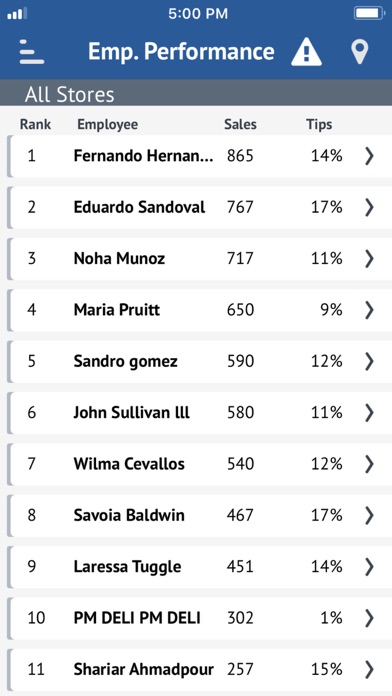Tap Savoia Baldwin sales value 467
The height and width of the screenshot is (696, 392).
pyautogui.click(x=240, y=515)
